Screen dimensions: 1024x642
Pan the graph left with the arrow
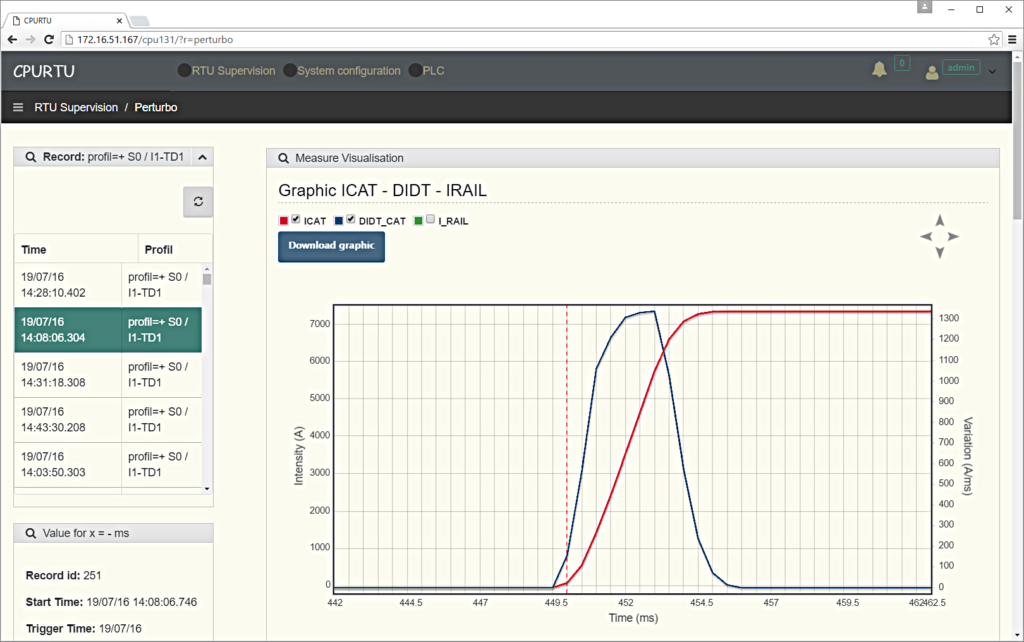(x=926, y=237)
